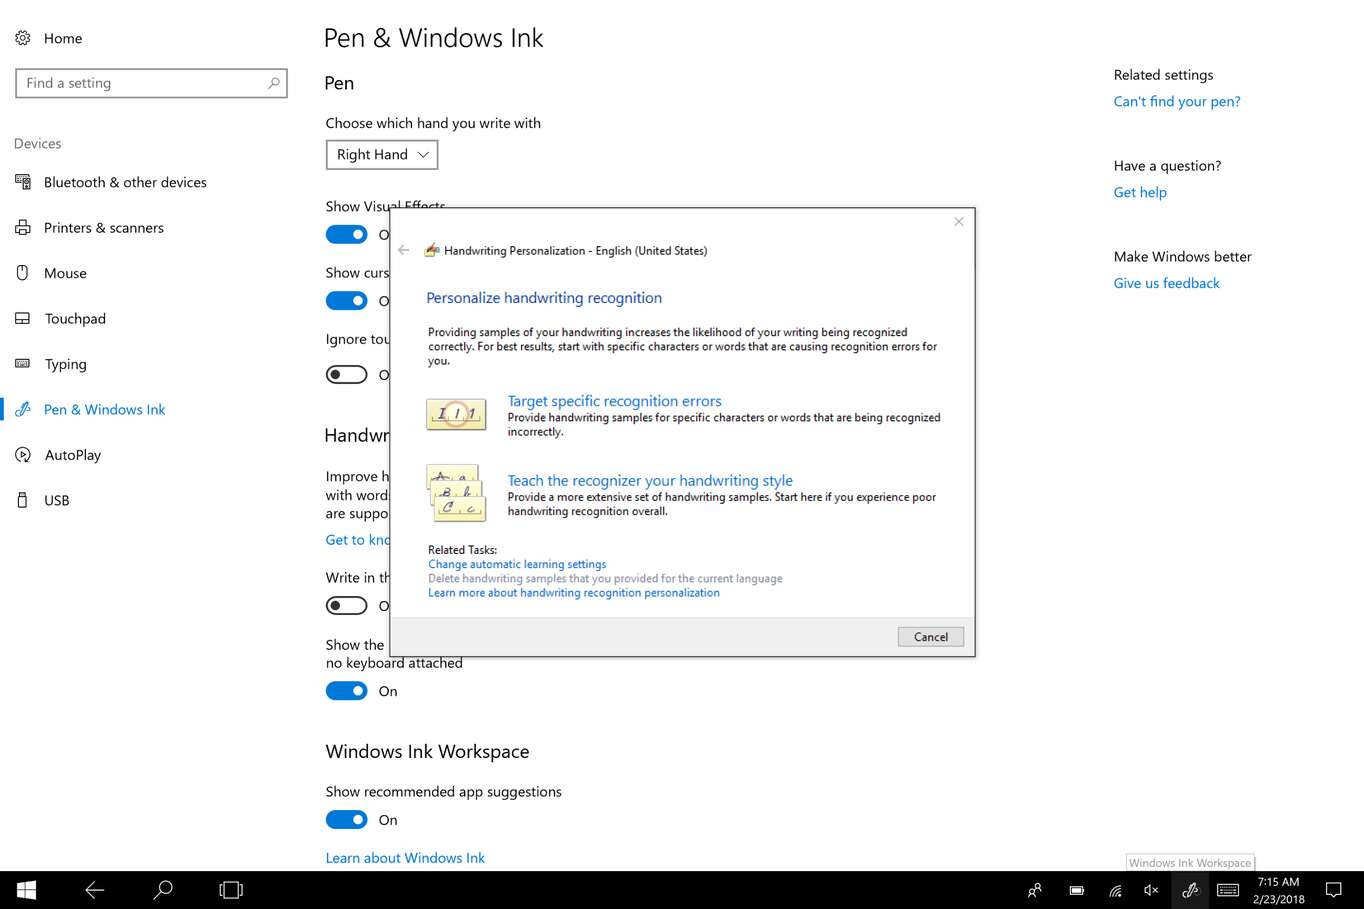Click Learn about Windows Ink link

point(405,858)
